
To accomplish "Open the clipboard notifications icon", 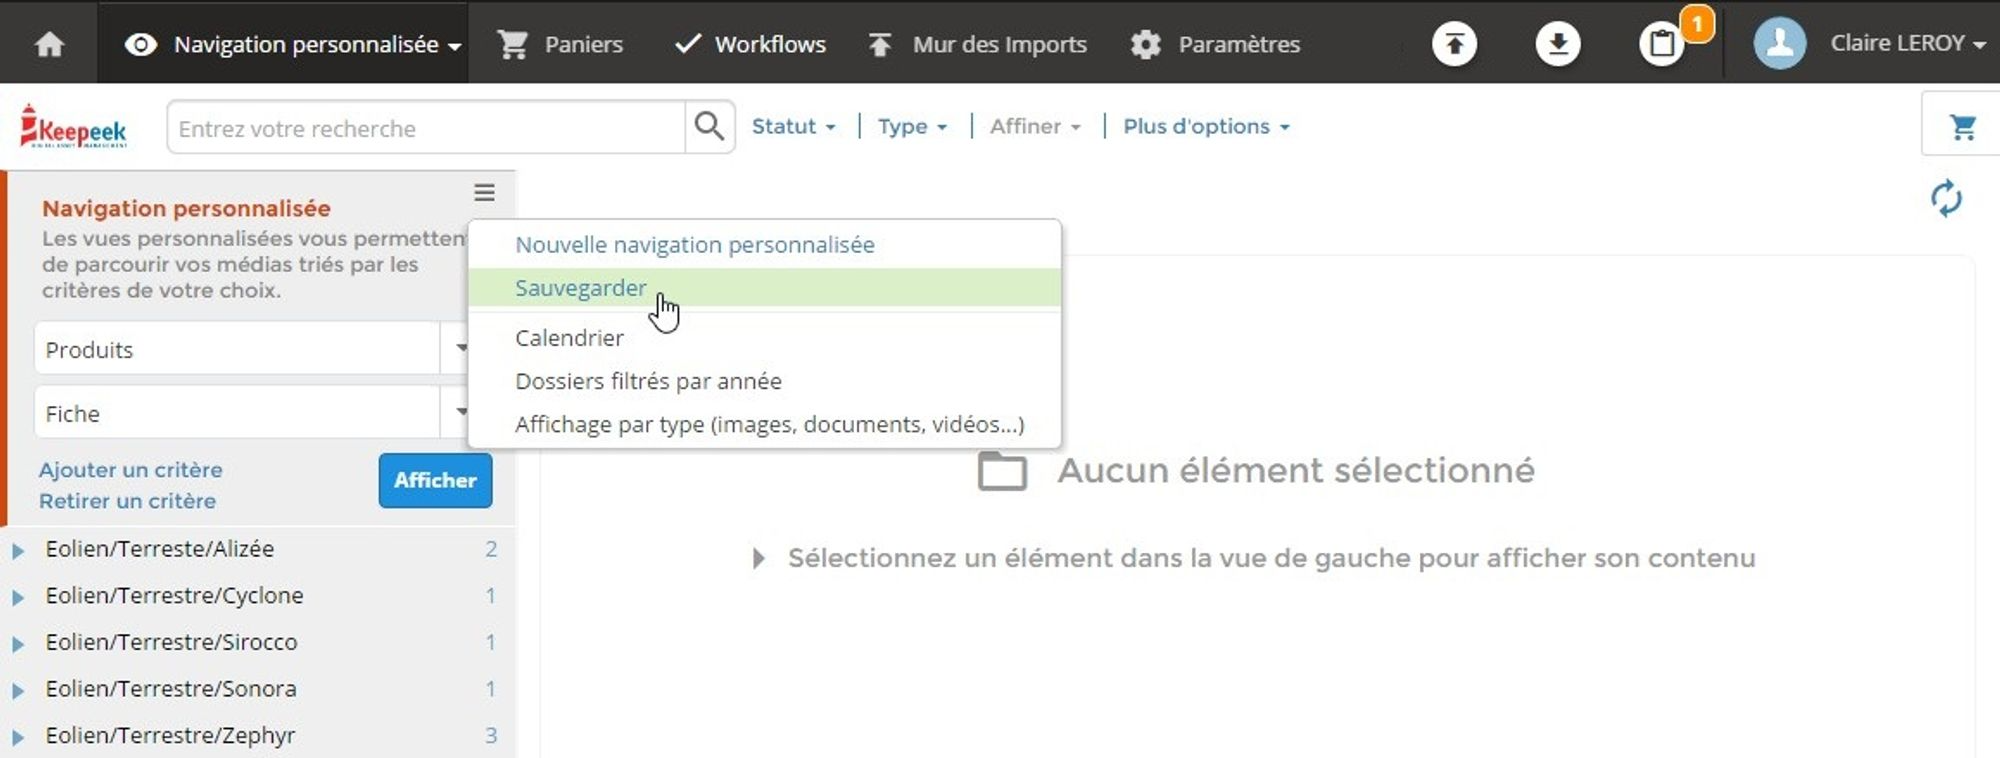I will 1662,44.
